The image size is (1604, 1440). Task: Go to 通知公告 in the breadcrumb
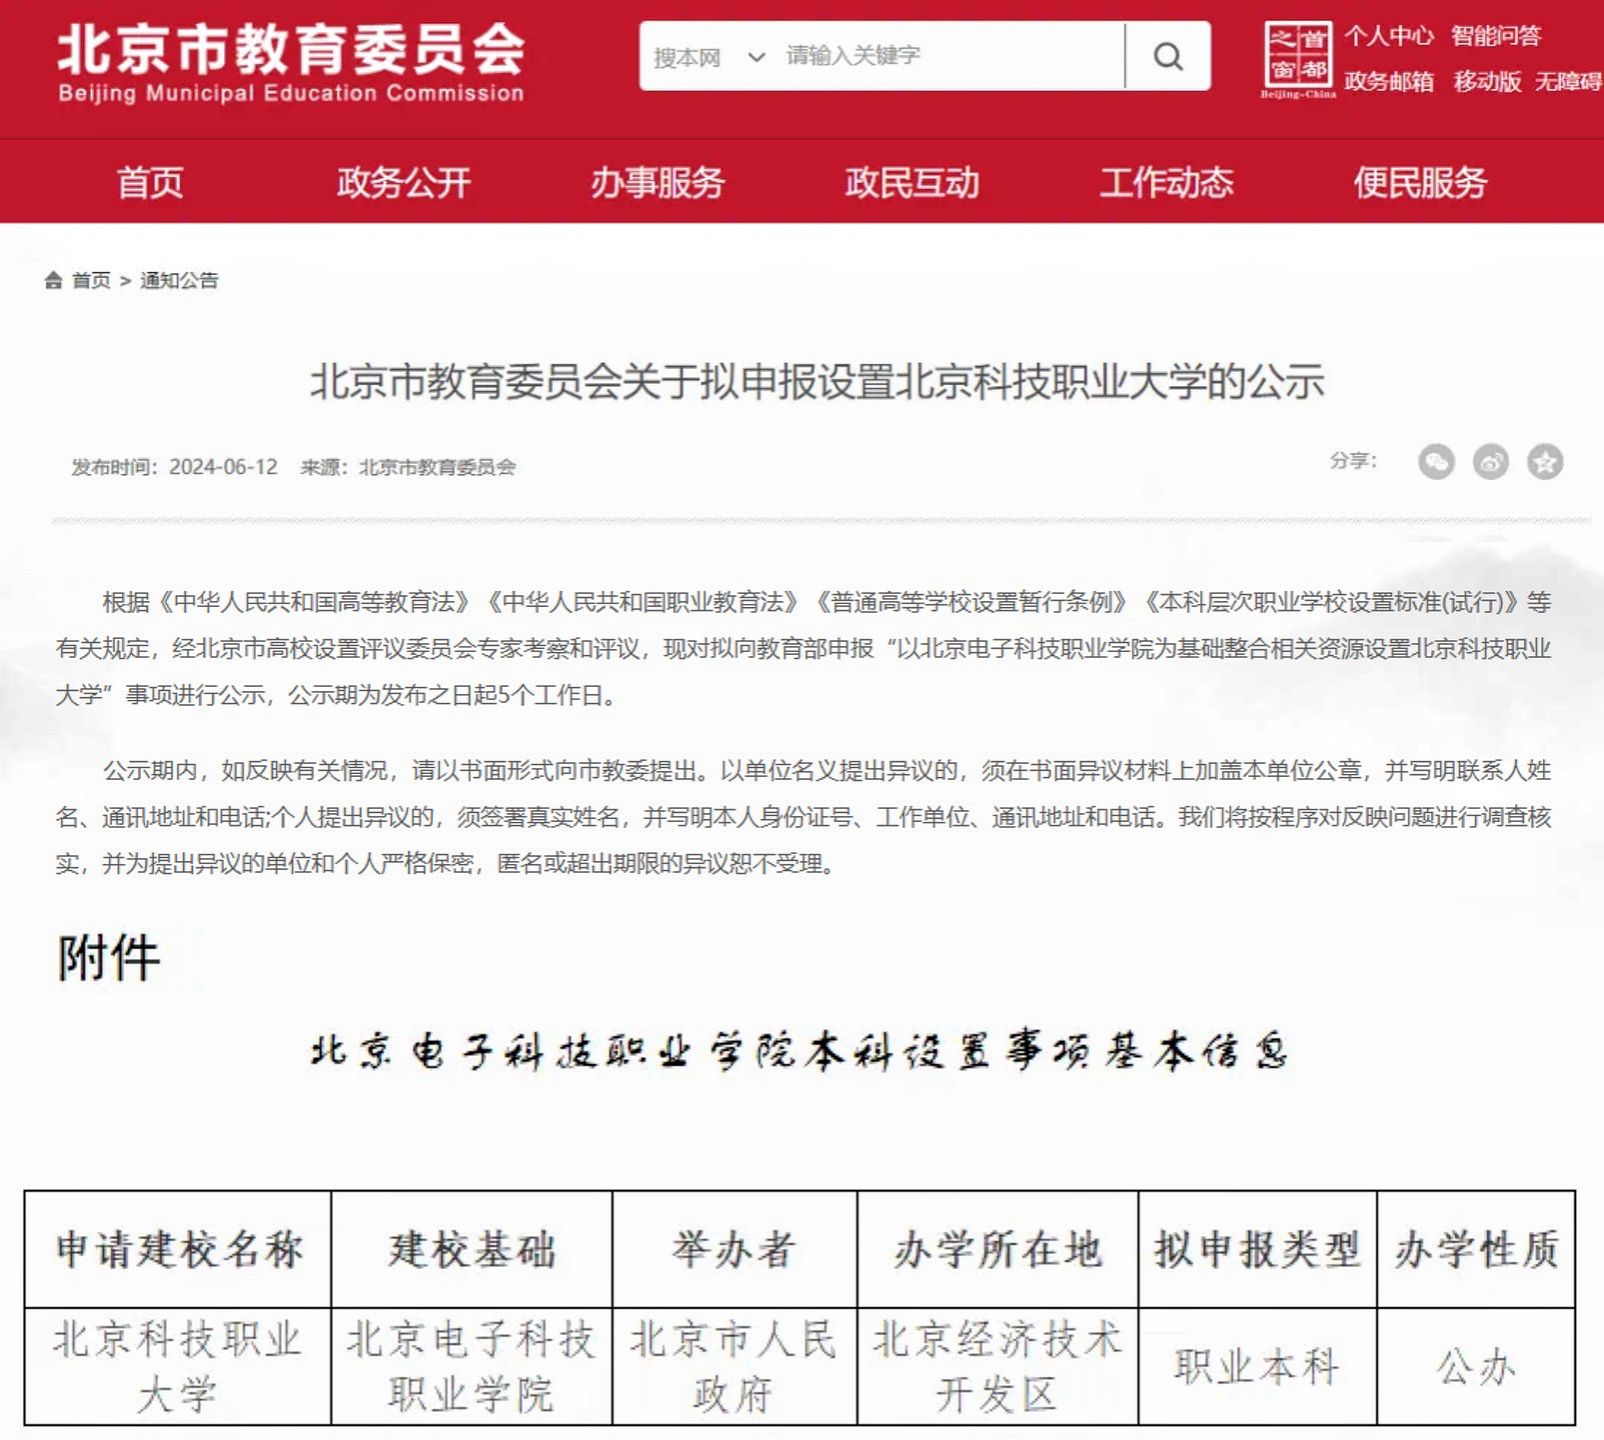(x=179, y=281)
